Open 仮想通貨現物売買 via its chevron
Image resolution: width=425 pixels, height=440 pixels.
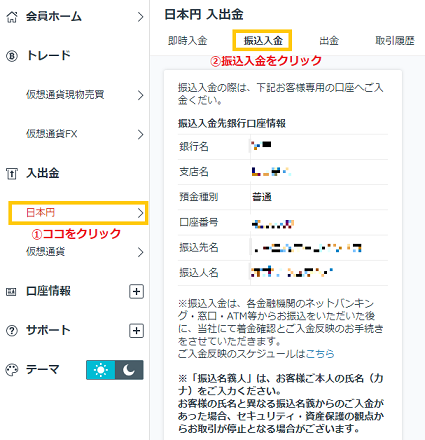[x=141, y=95]
